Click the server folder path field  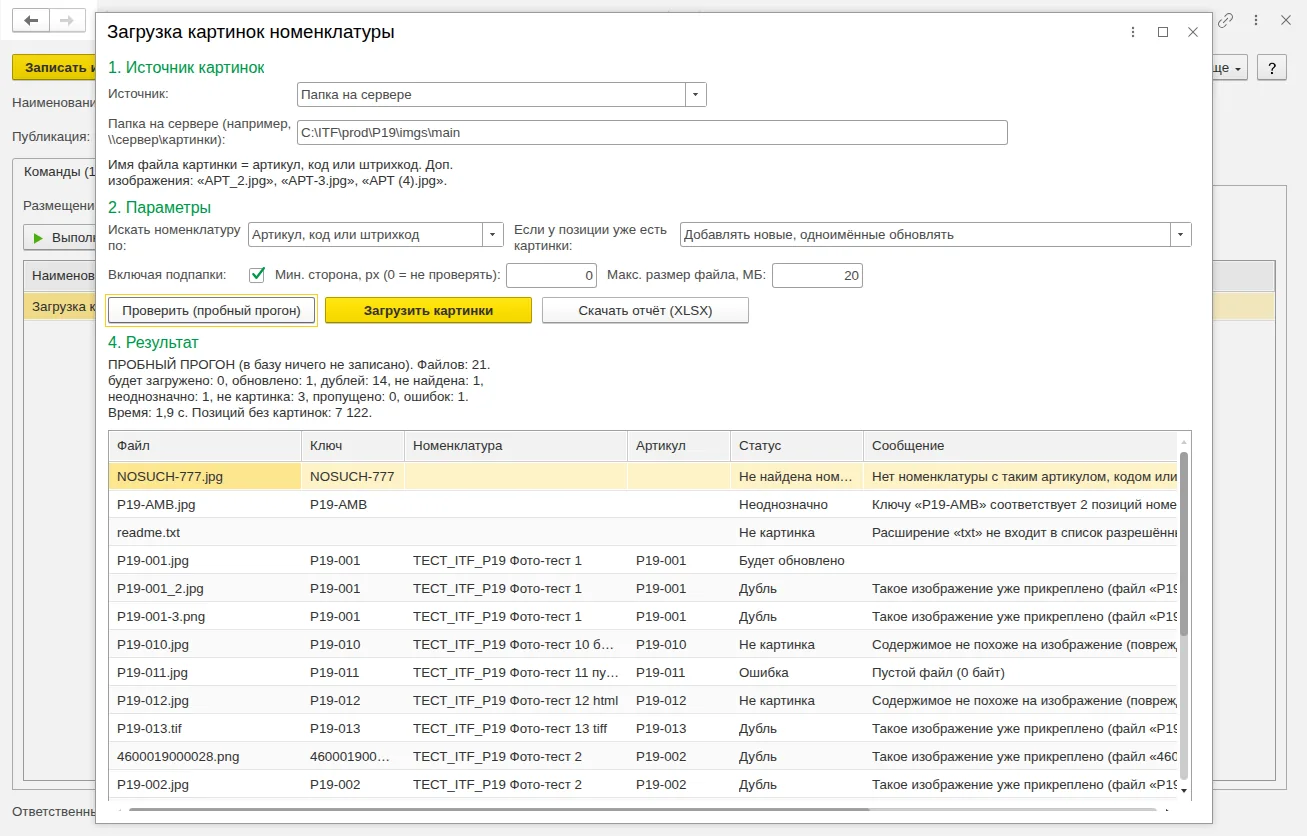point(652,132)
